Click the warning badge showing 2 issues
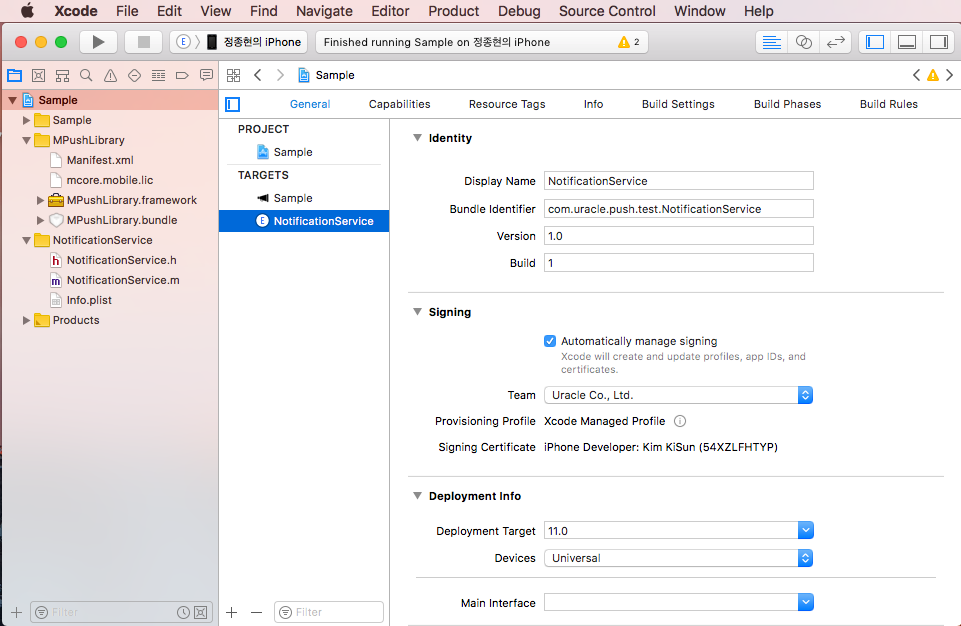This screenshot has width=961, height=626. click(x=629, y=42)
